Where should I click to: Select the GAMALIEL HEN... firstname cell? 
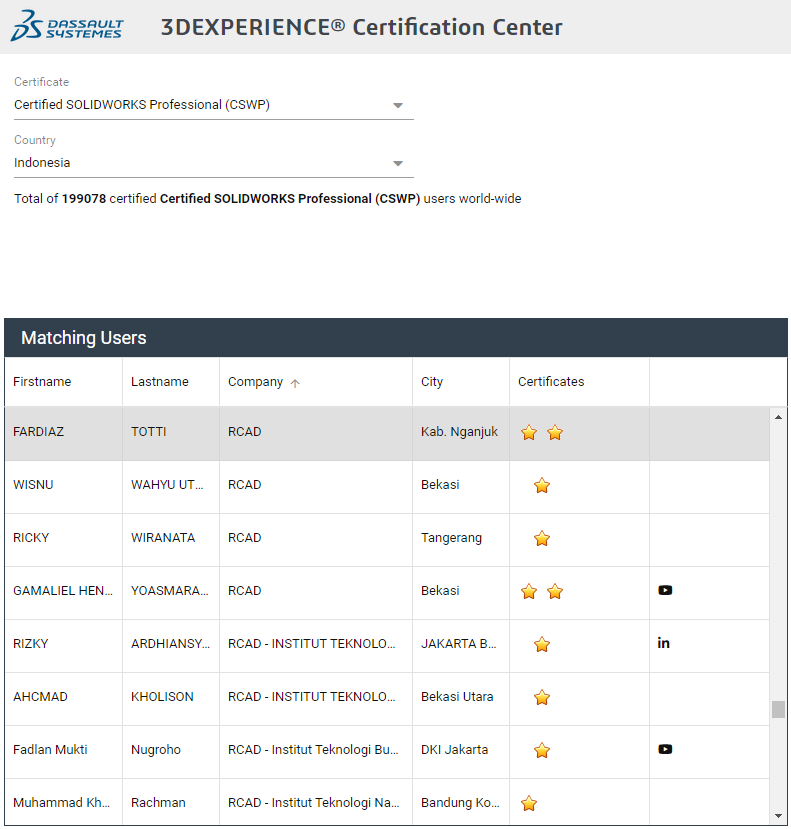(63, 591)
